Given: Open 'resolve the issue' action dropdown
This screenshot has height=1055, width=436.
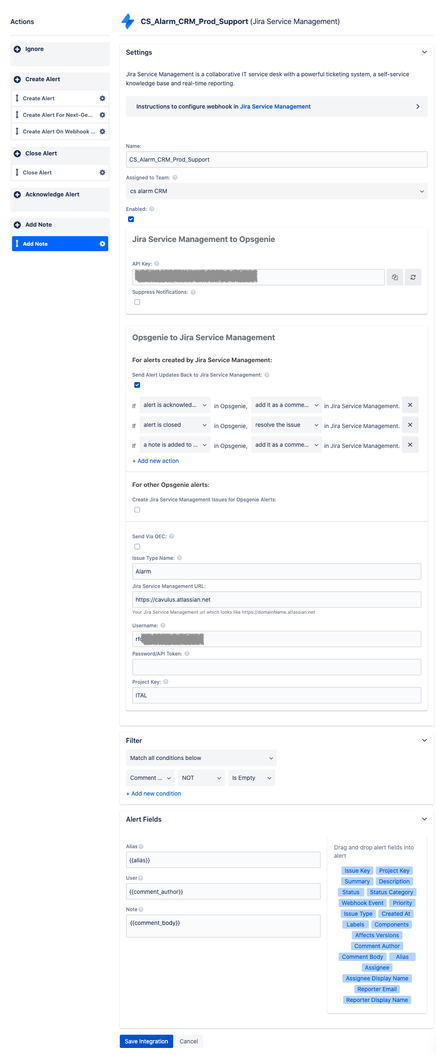Looking at the screenshot, I should [x=286, y=425].
